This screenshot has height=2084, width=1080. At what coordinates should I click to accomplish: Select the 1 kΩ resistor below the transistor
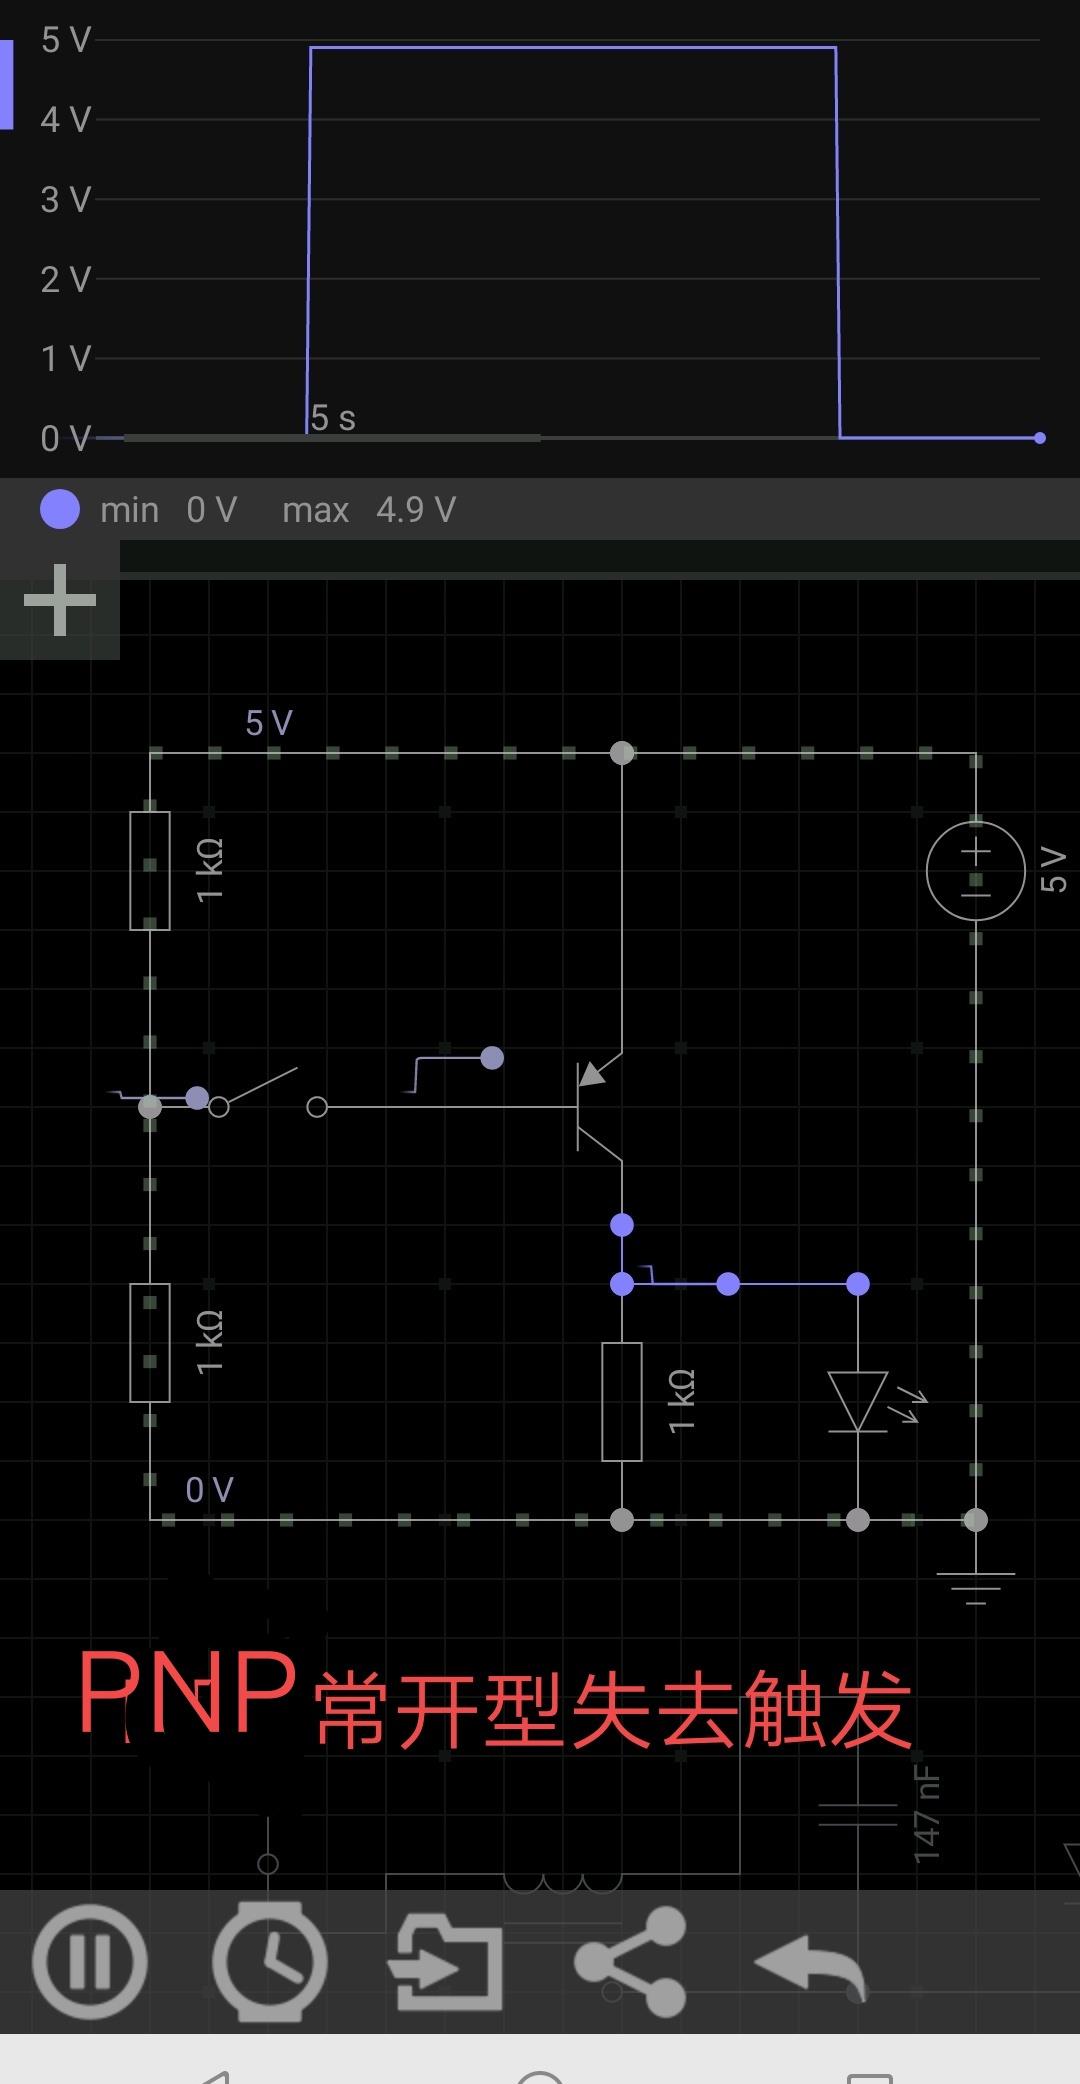coord(622,1401)
